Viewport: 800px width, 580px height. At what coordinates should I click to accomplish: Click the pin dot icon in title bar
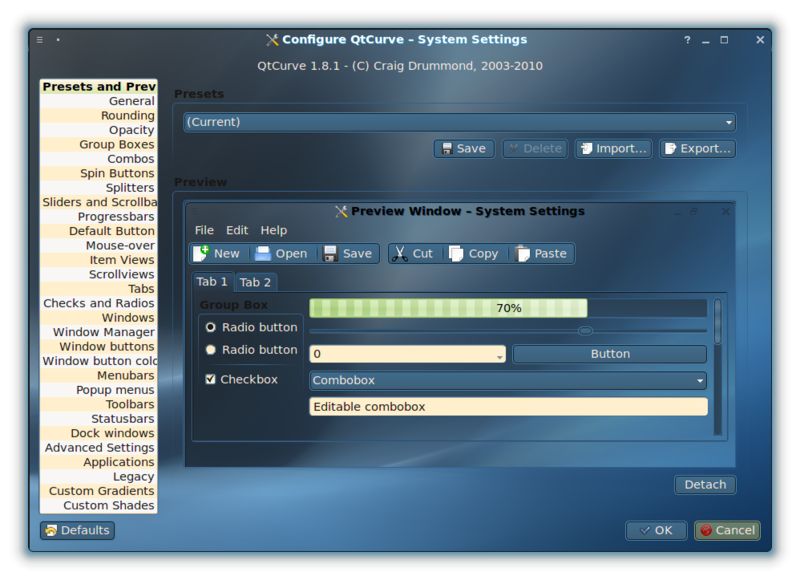click(58, 40)
